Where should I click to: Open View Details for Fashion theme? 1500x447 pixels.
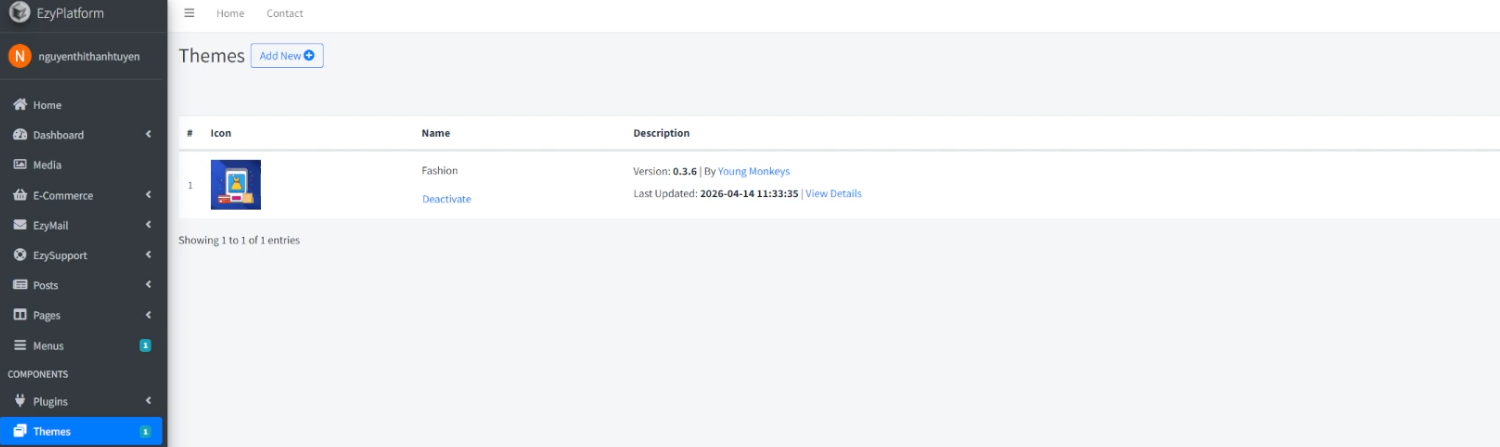[833, 193]
